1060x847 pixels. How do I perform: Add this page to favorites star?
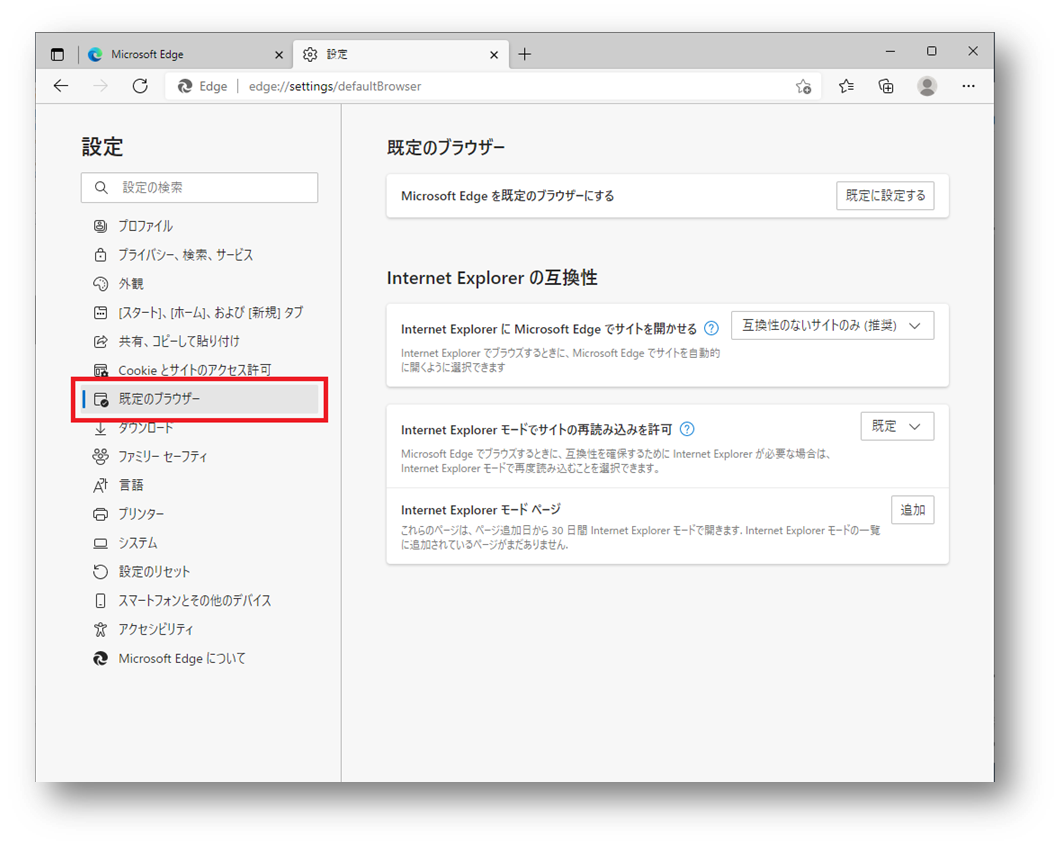pyautogui.click(x=803, y=87)
